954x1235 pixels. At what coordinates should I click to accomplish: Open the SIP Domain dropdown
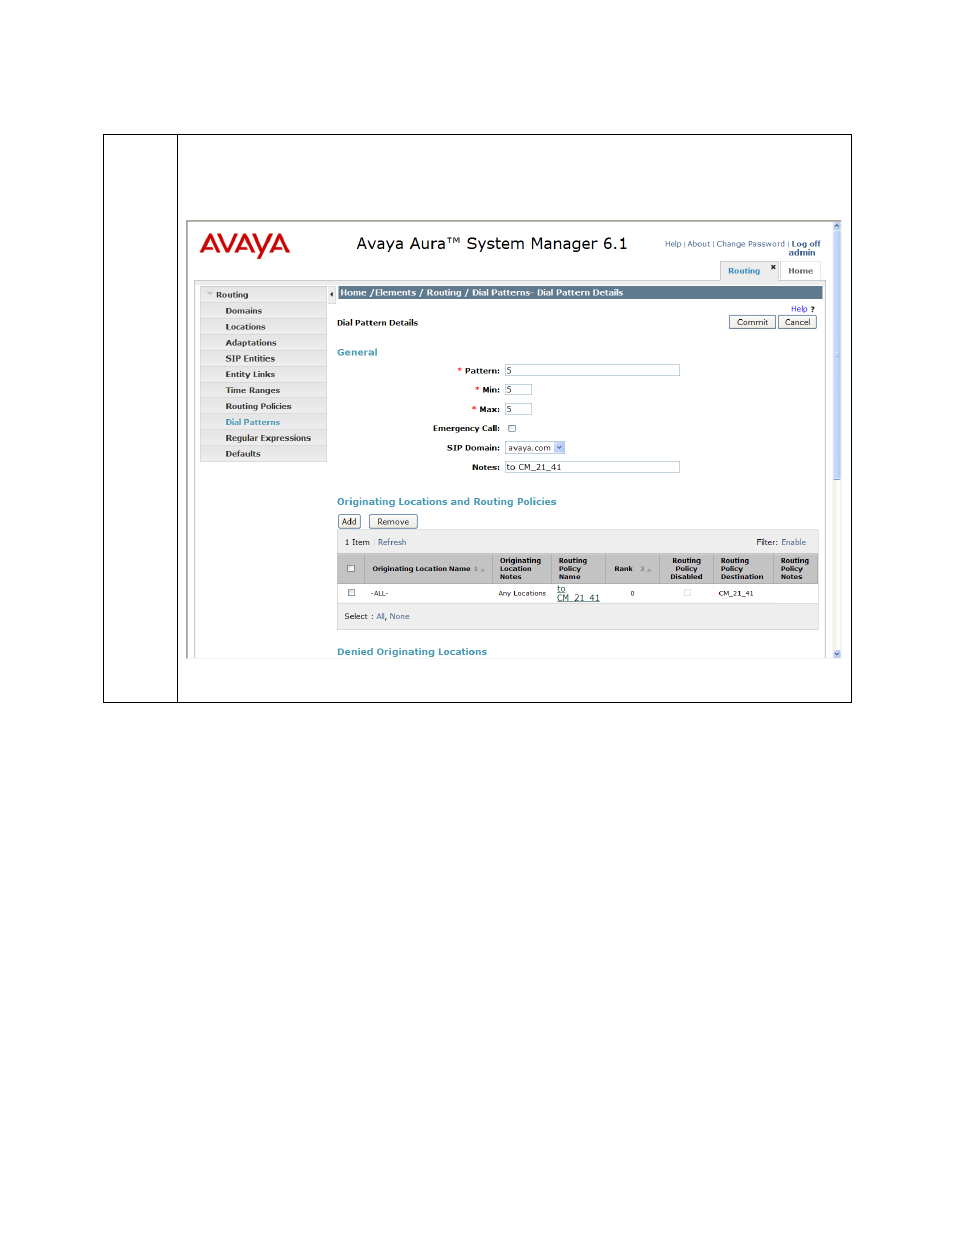[560, 448]
